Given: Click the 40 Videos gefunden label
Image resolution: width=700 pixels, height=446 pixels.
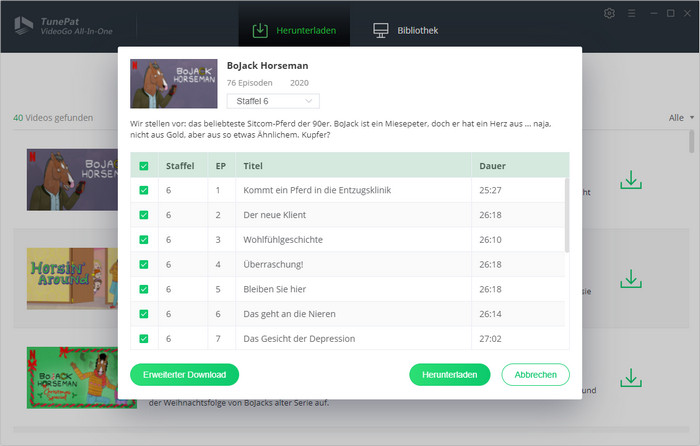Looking at the screenshot, I should tap(53, 118).
